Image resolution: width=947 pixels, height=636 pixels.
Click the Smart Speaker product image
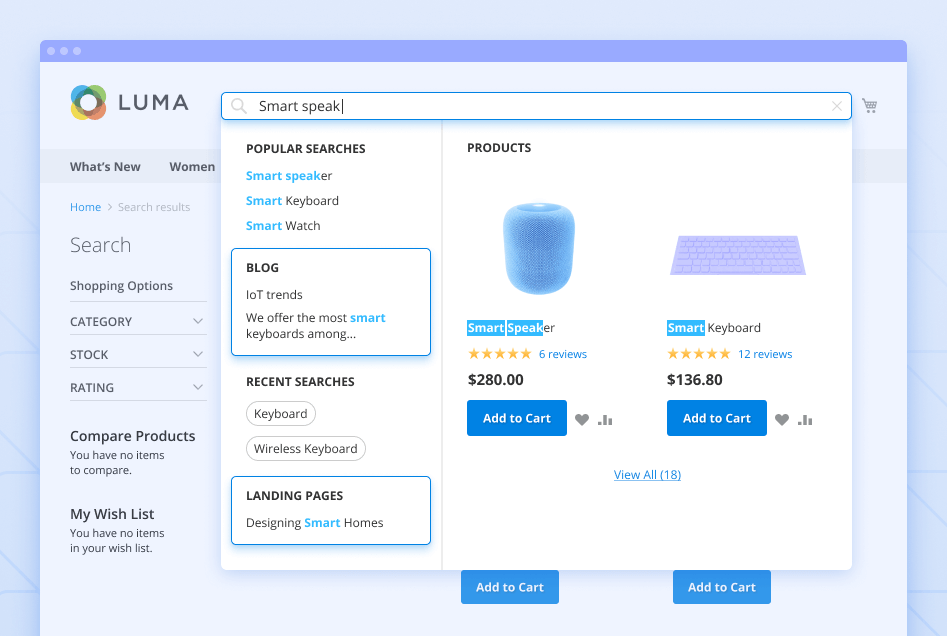(x=538, y=248)
